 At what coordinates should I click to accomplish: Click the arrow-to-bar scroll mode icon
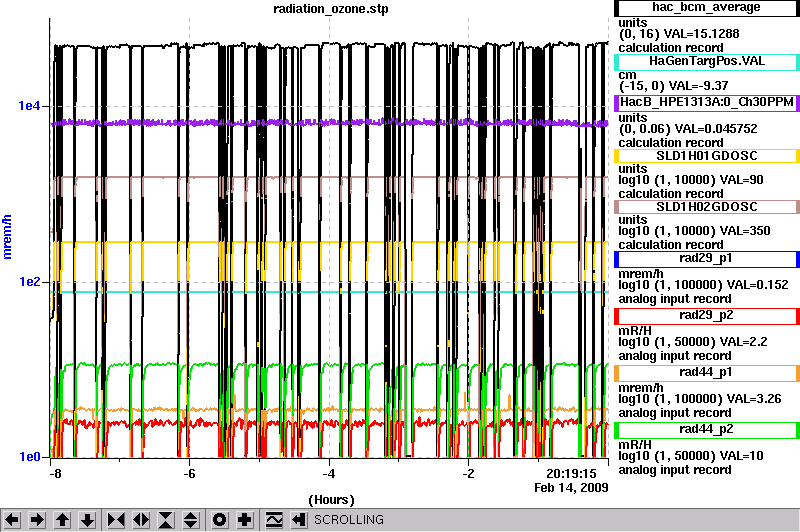(x=299, y=520)
